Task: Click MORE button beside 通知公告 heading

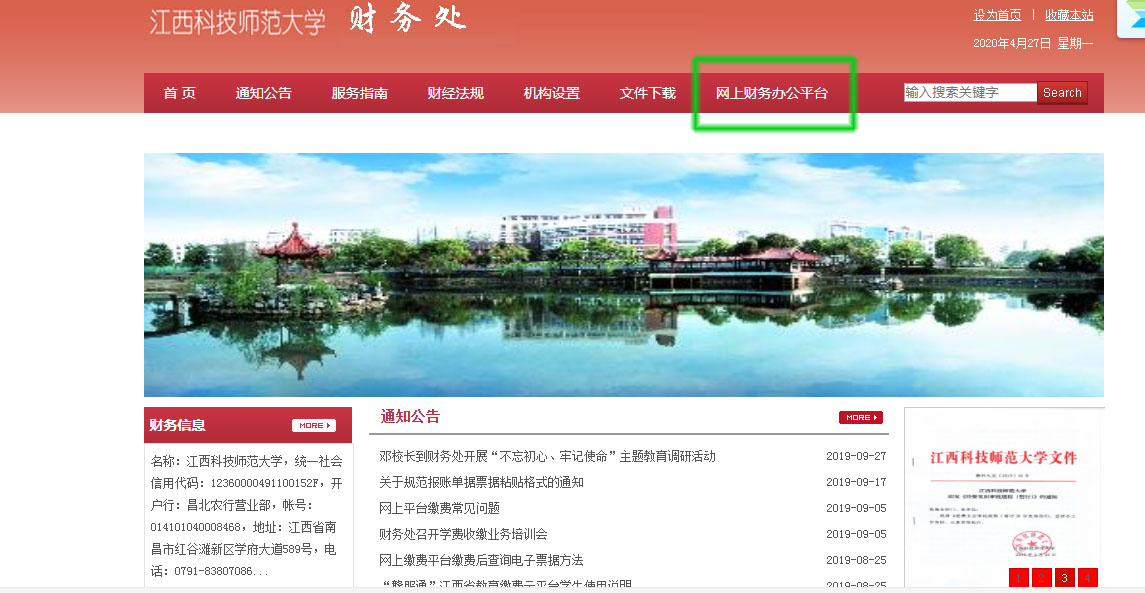Action: [x=860, y=417]
